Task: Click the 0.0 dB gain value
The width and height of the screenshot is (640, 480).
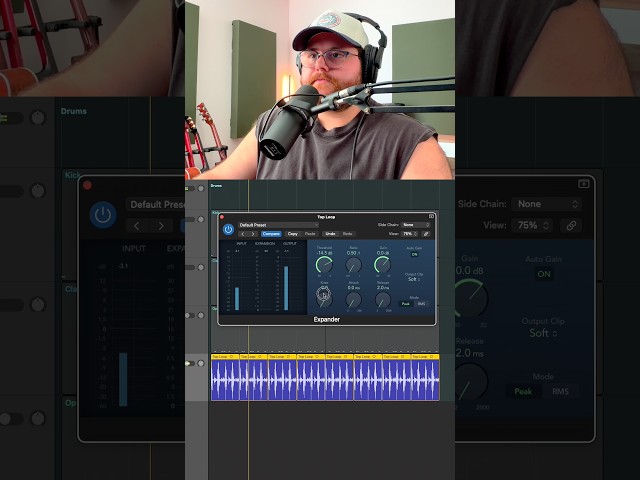Action: [x=383, y=253]
